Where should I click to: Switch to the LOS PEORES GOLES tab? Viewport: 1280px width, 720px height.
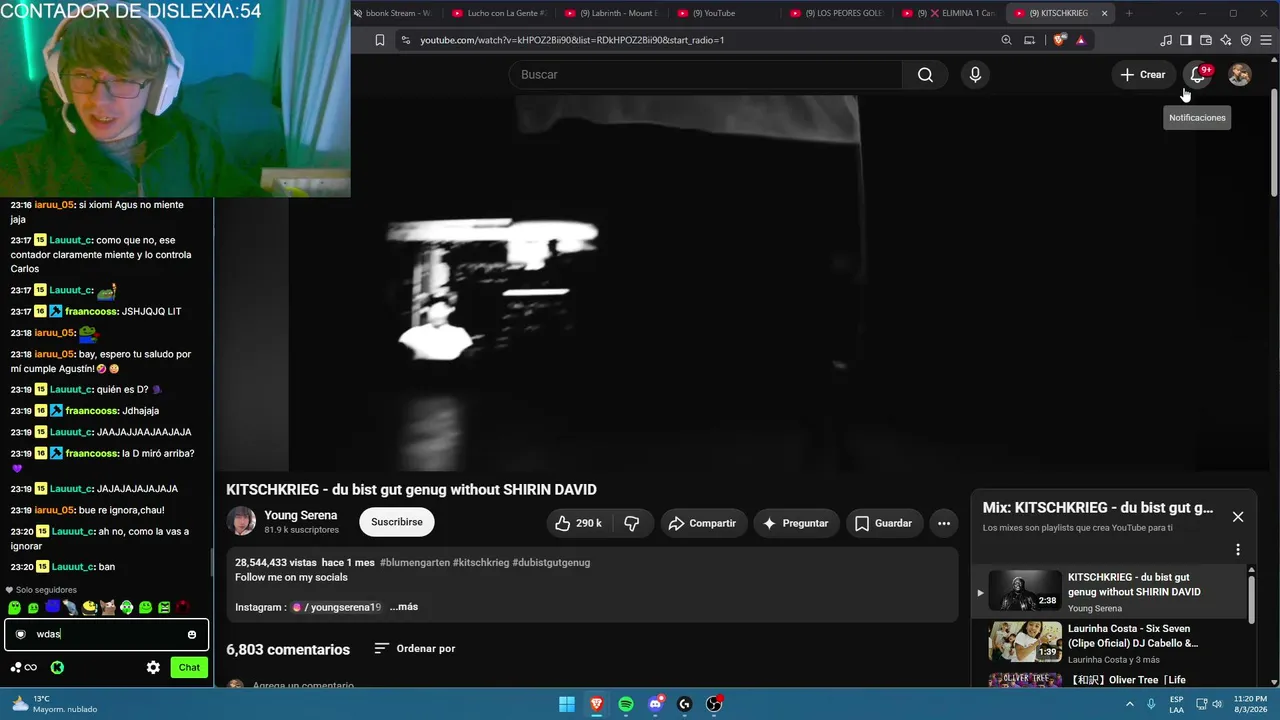click(837, 13)
